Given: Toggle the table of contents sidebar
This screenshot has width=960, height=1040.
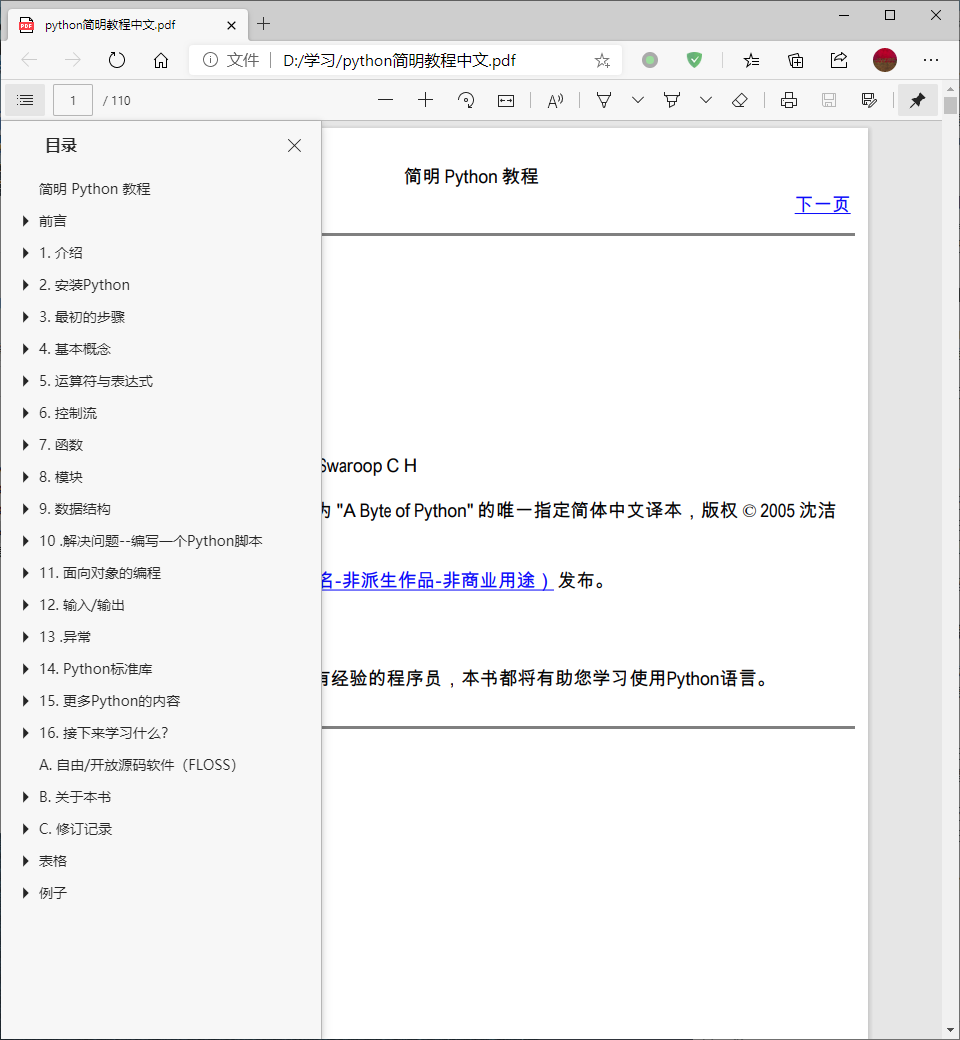Looking at the screenshot, I should coord(25,100).
